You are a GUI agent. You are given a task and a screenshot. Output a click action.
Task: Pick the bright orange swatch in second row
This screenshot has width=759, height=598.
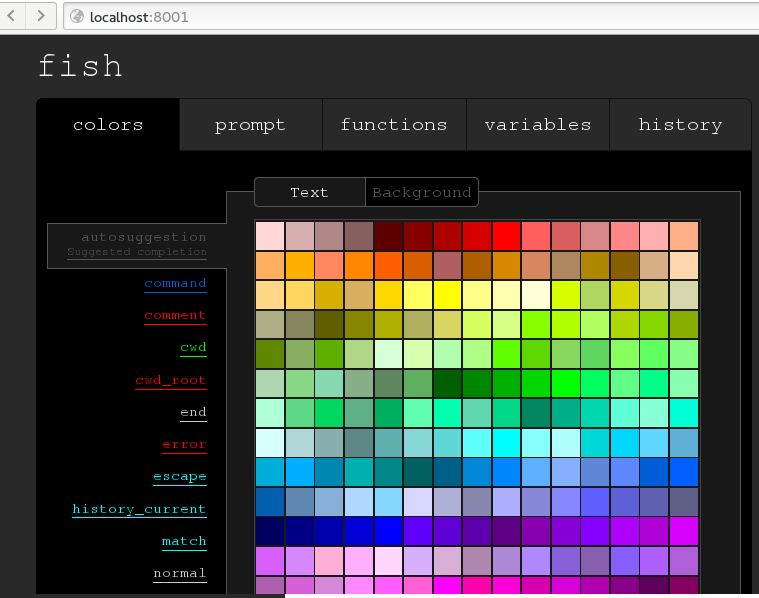(x=359, y=265)
